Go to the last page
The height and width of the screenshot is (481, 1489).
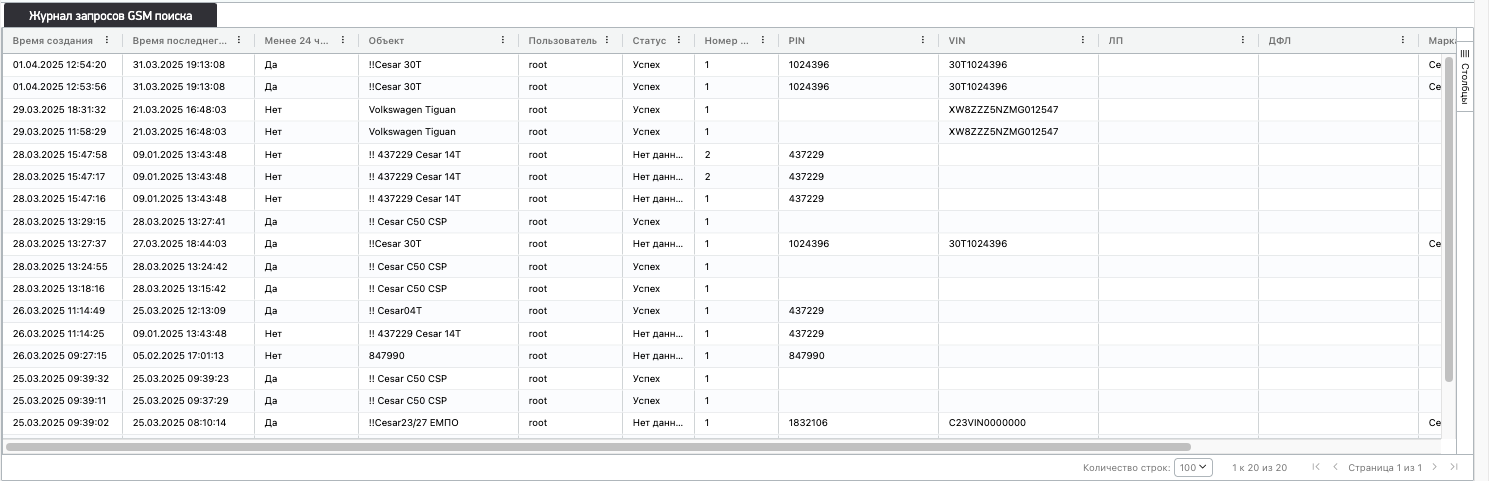click(1454, 467)
